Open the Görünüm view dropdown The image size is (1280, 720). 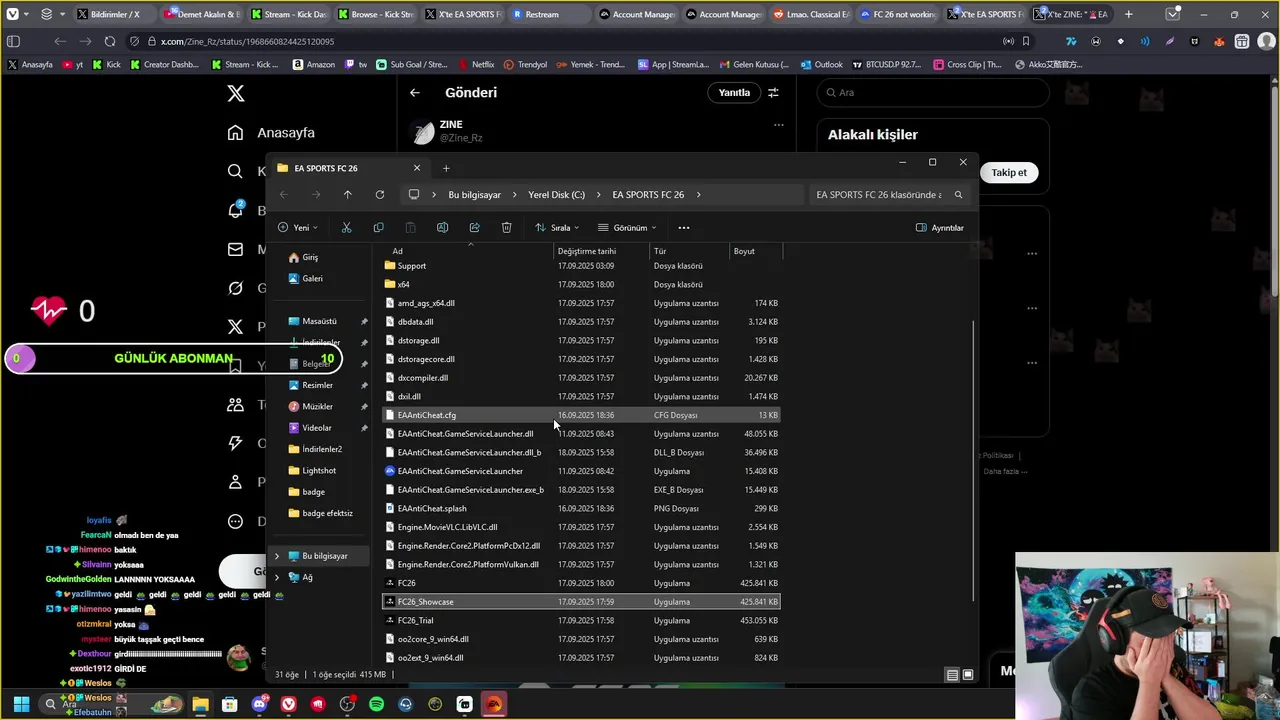tap(627, 227)
